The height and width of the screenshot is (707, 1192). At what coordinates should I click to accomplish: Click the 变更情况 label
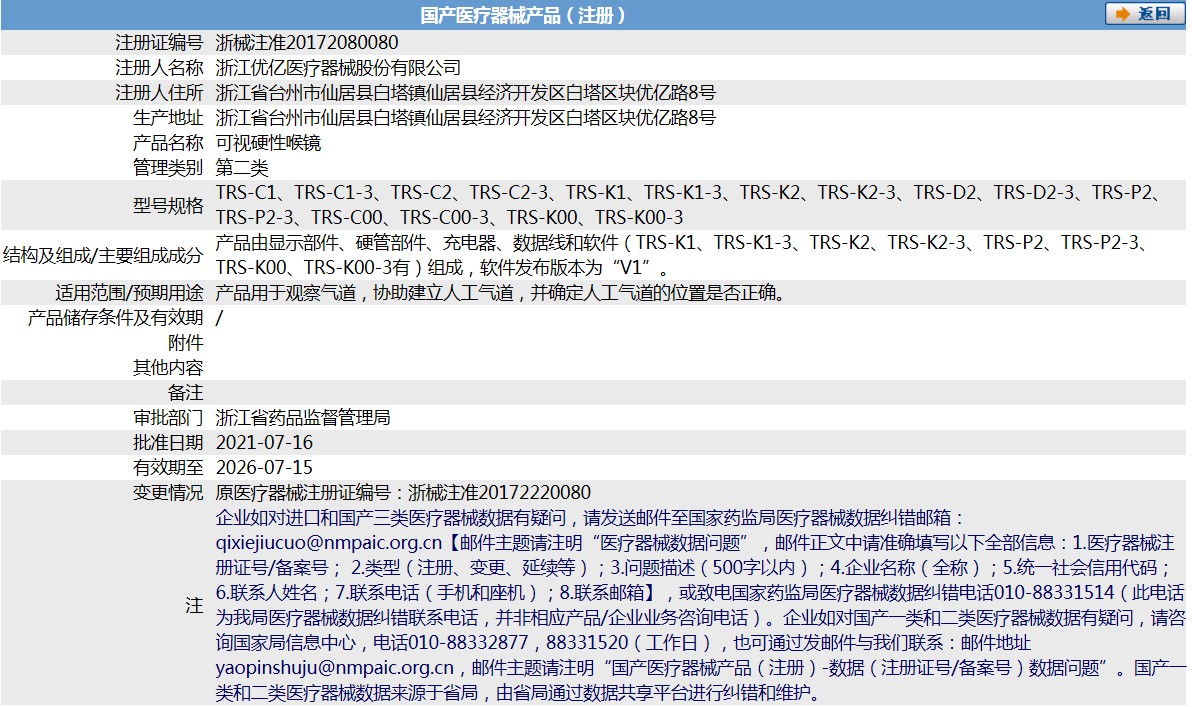168,493
